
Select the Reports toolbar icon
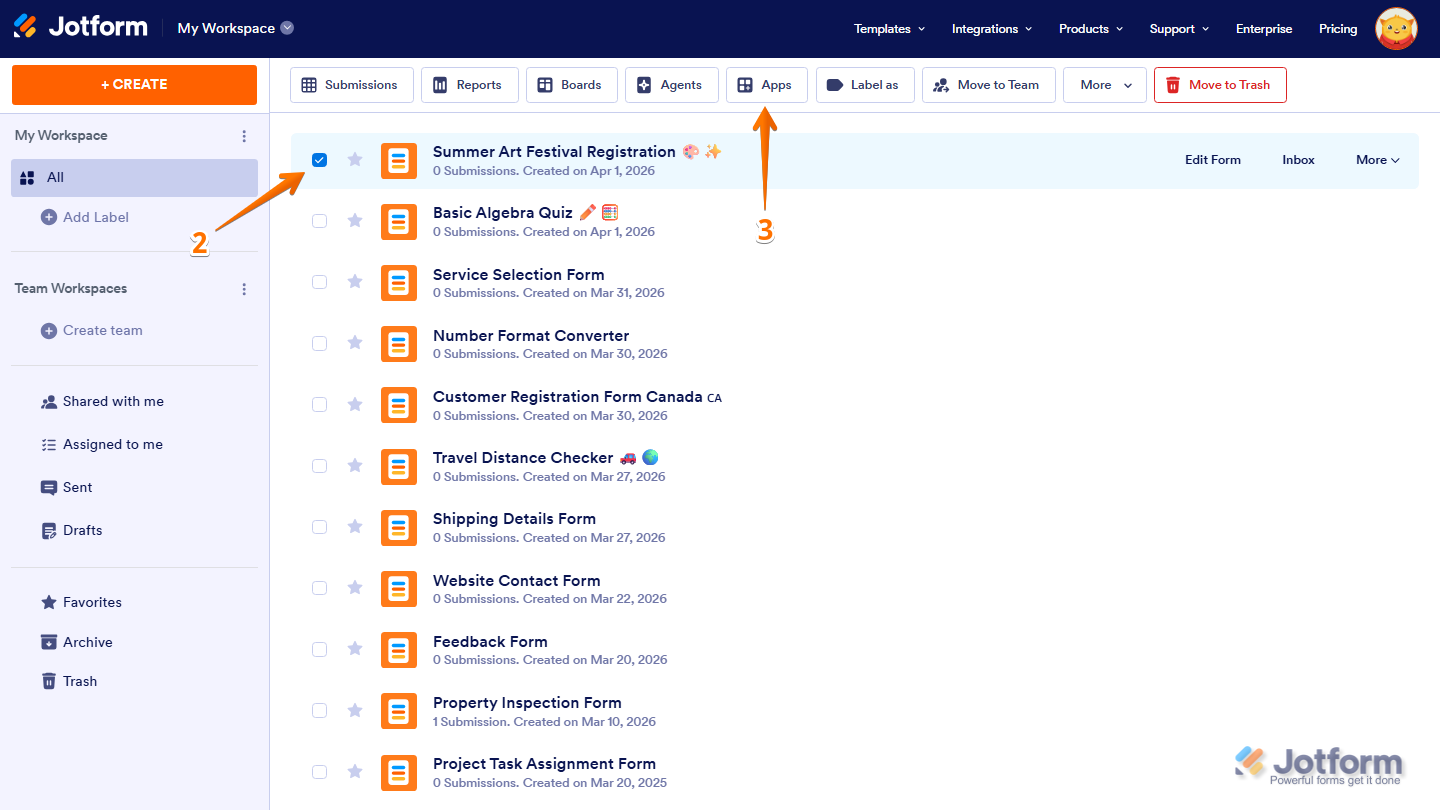[469, 85]
